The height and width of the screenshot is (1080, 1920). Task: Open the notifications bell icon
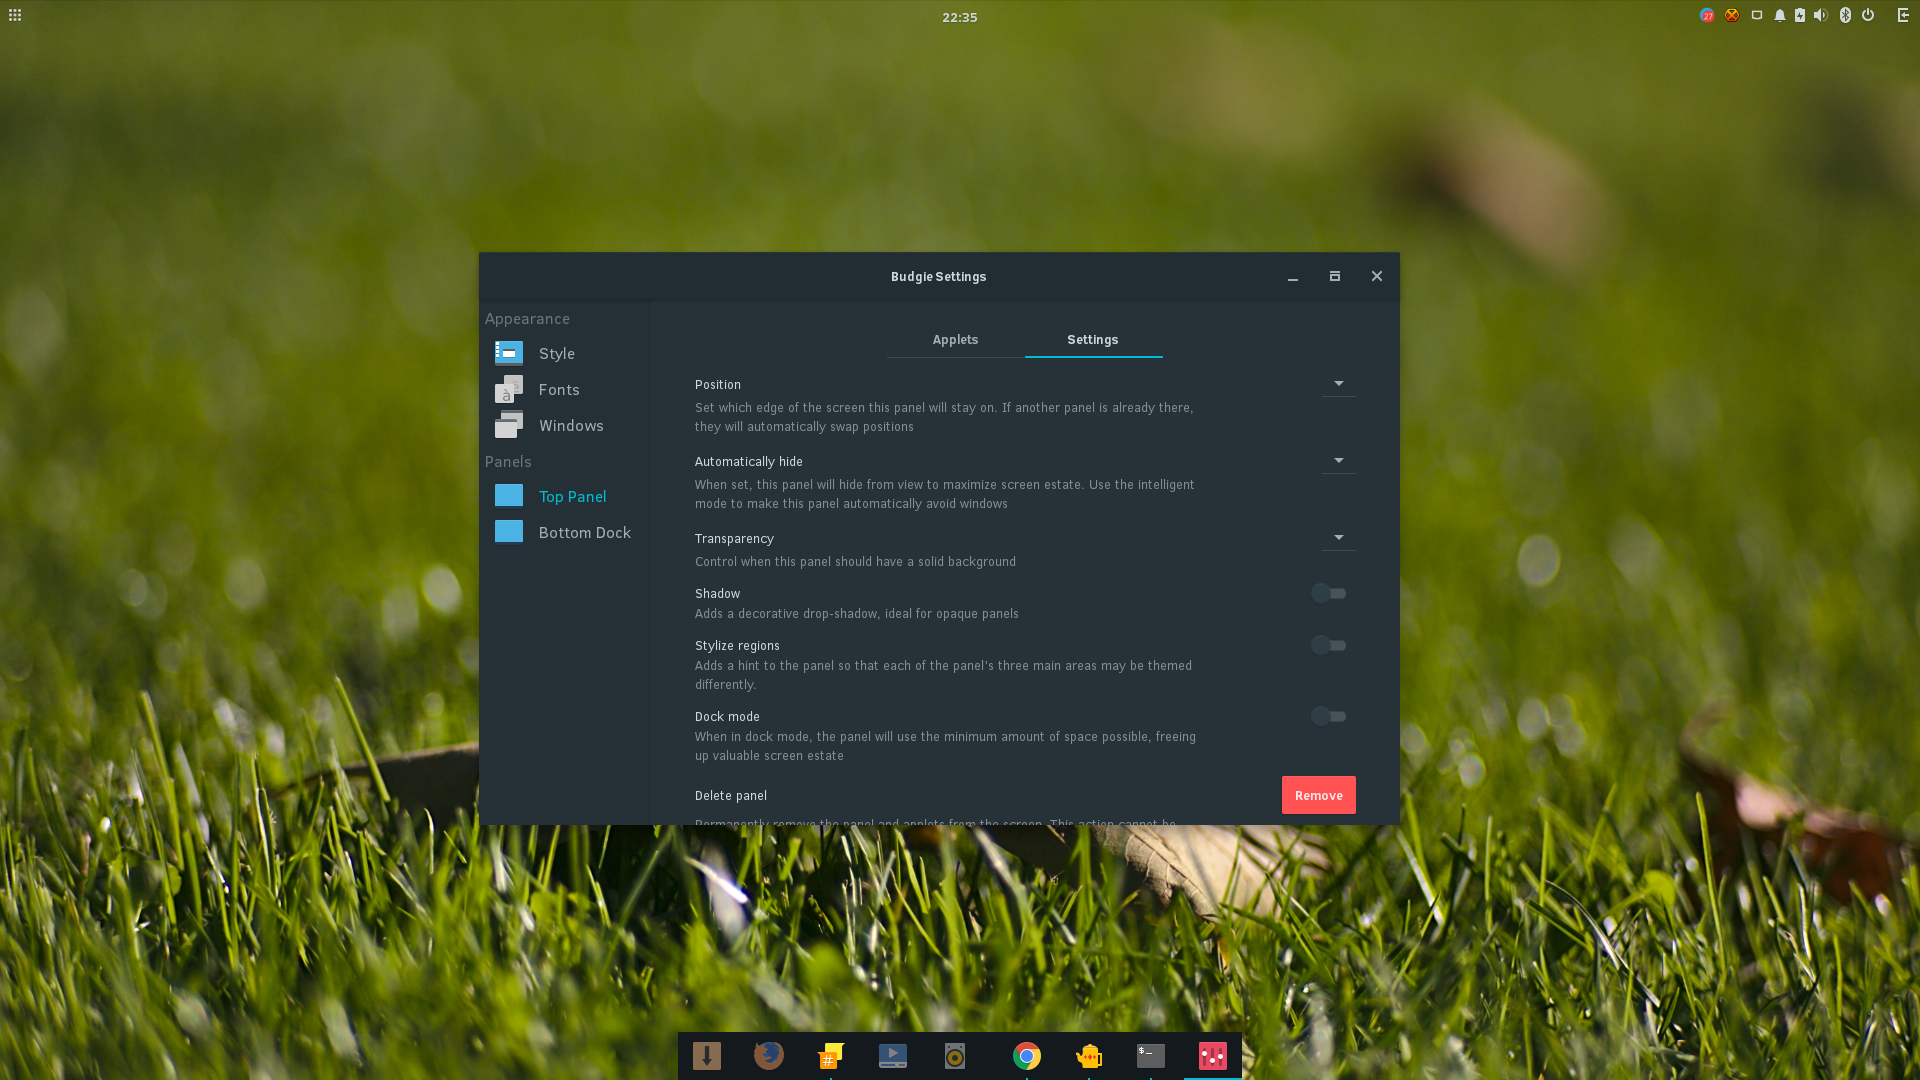(x=1780, y=15)
